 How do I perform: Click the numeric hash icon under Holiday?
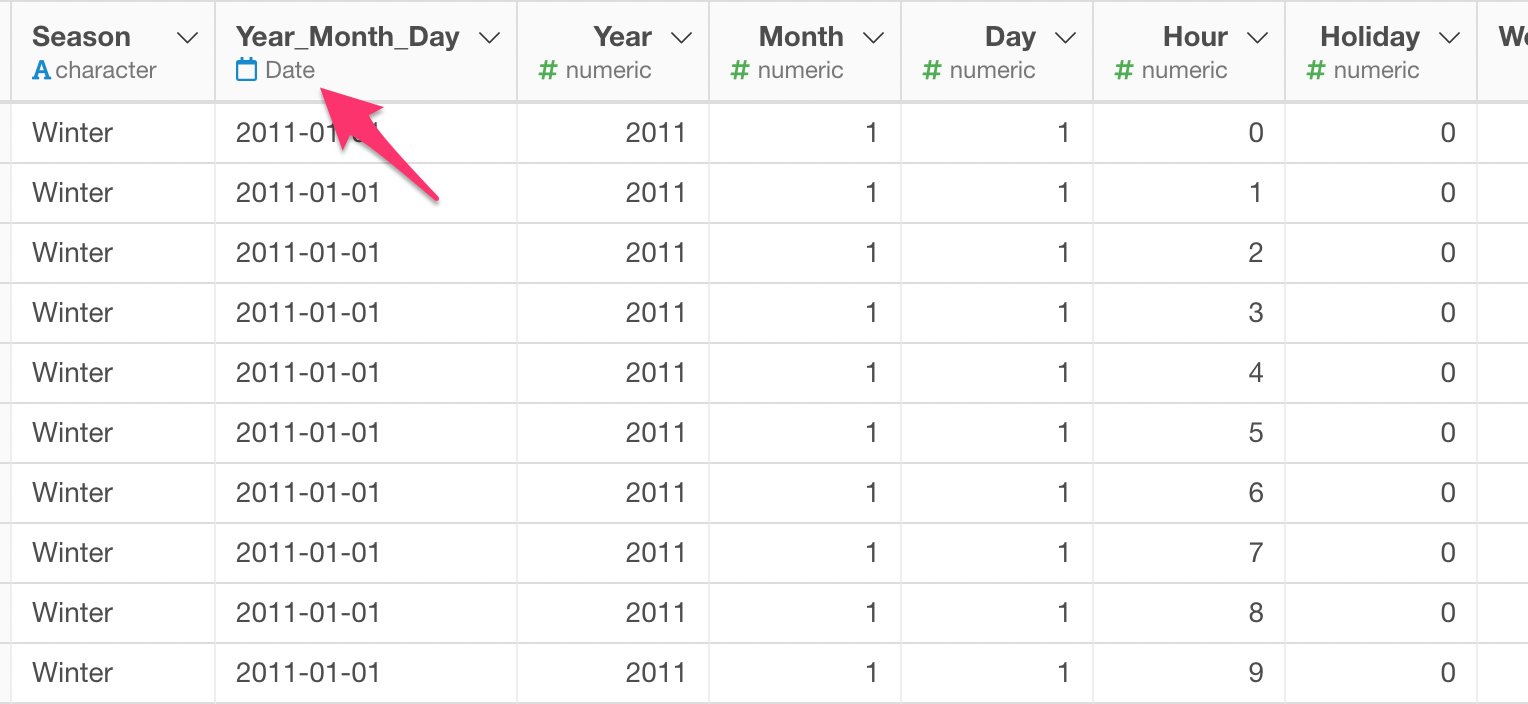click(1315, 71)
